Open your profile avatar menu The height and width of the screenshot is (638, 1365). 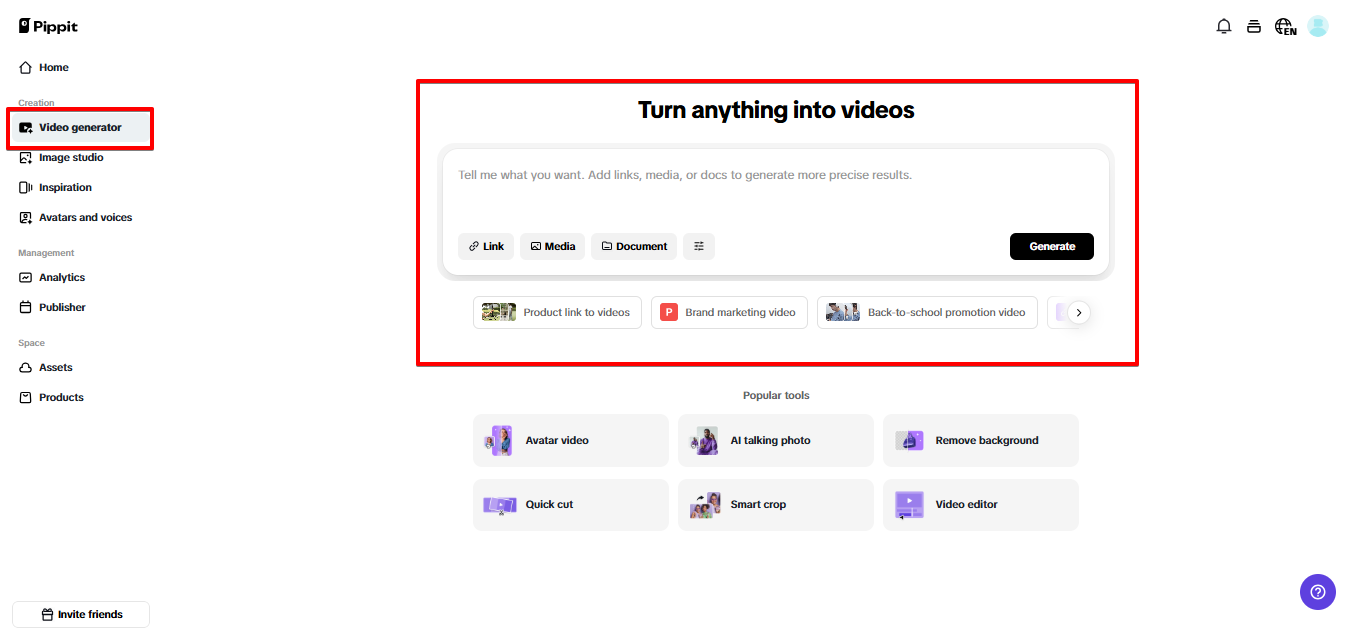coord(1317,25)
